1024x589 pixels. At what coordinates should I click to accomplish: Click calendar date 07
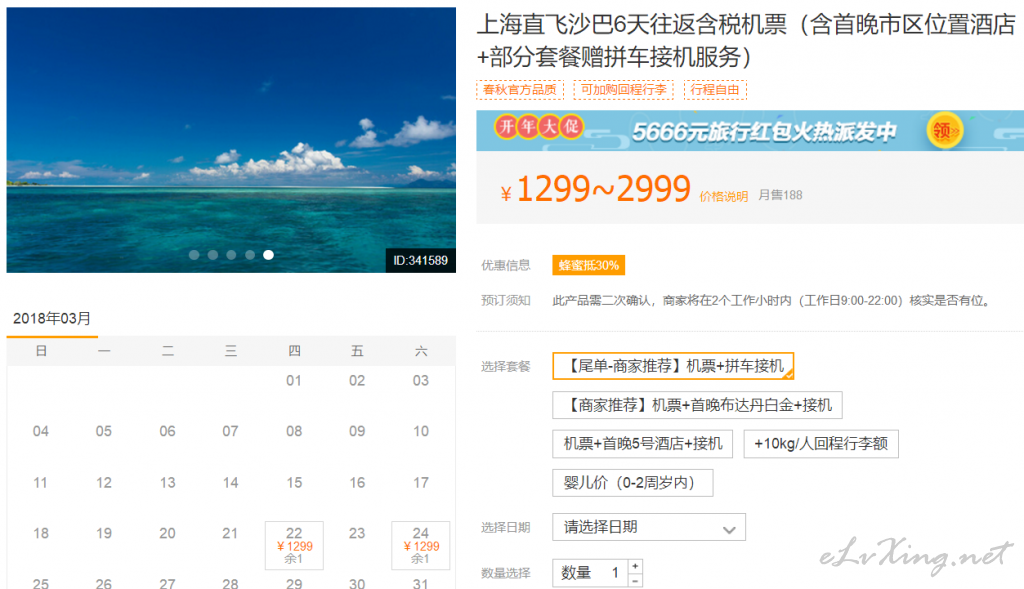pos(230,432)
